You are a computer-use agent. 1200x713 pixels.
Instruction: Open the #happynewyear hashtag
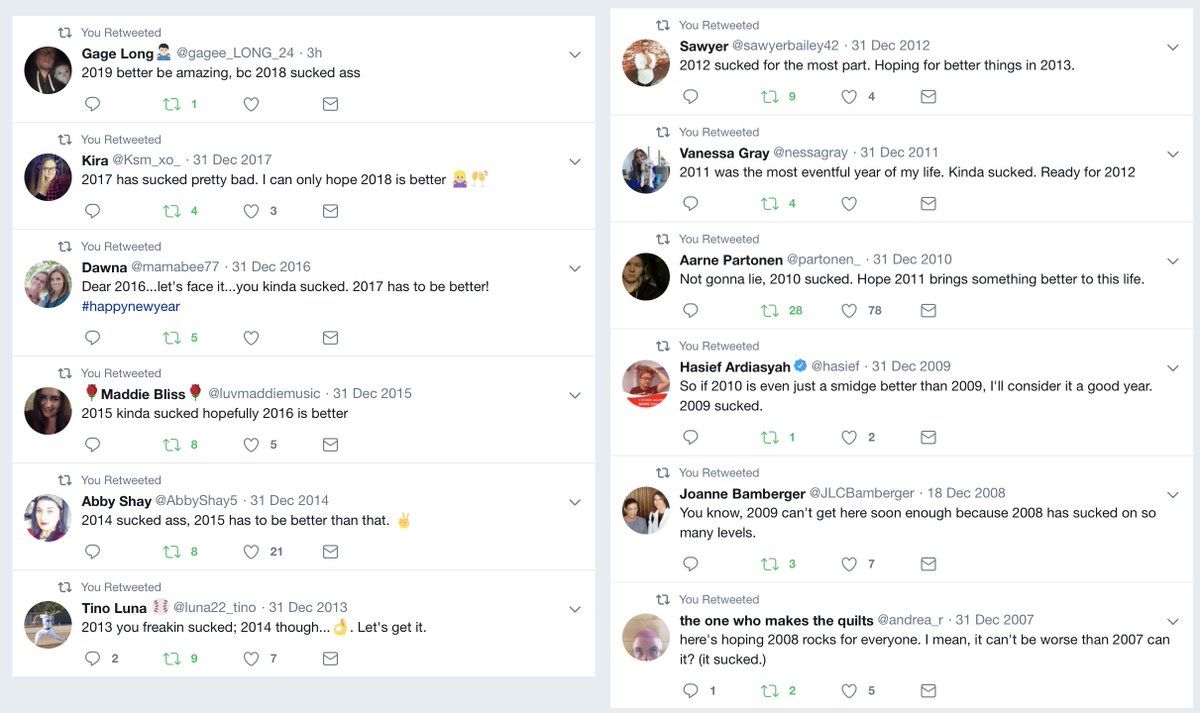pyautogui.click(x=131, y=306)
